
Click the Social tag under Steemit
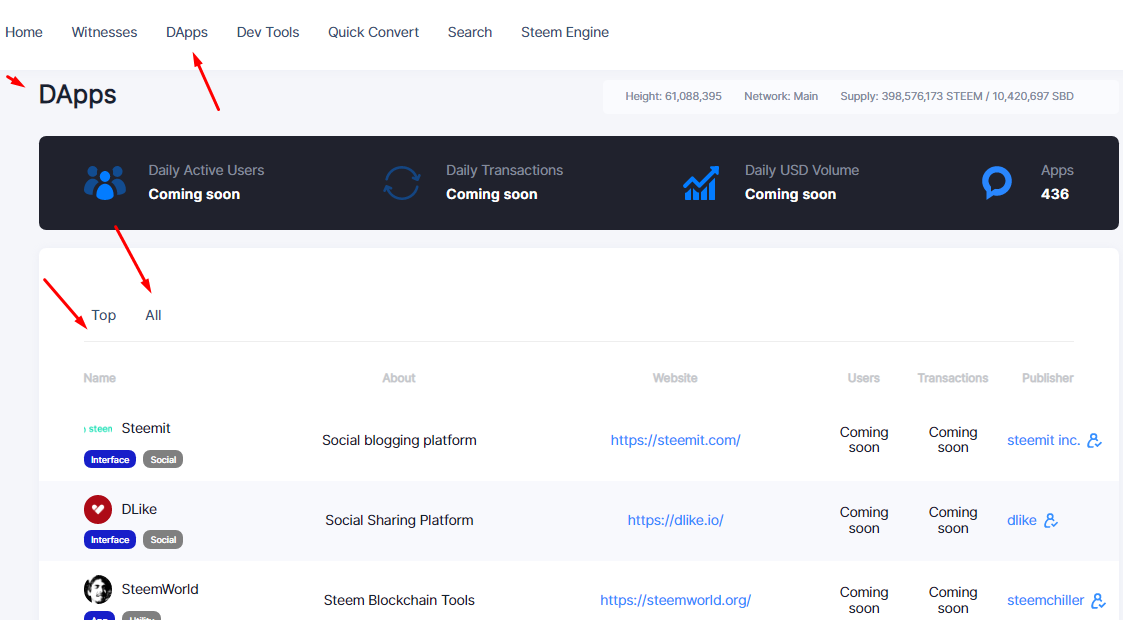[163, 460]
